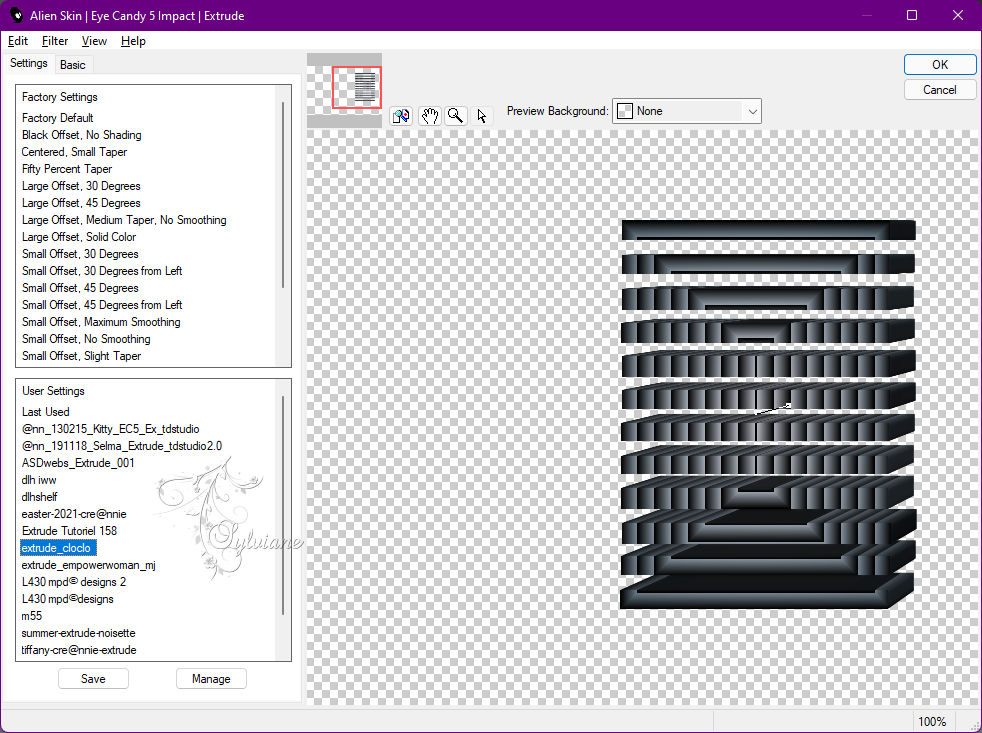This screenshot has height=733, width=982.
Task: Select Small Offset, Slight Taper preset
Action: coord(81,356)
